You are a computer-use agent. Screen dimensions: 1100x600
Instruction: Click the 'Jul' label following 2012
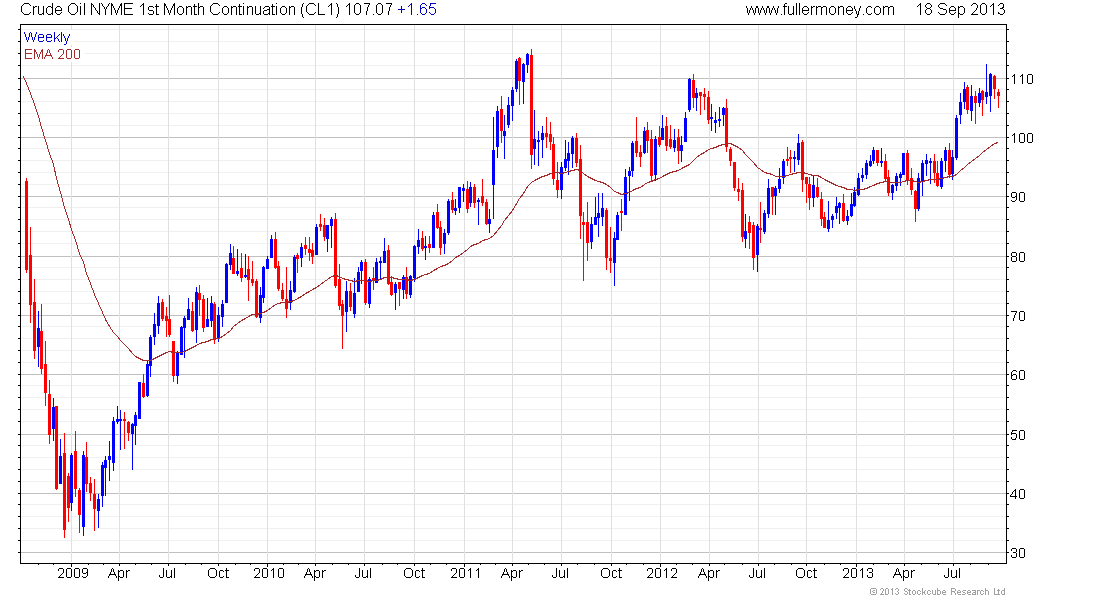[756, 573]
